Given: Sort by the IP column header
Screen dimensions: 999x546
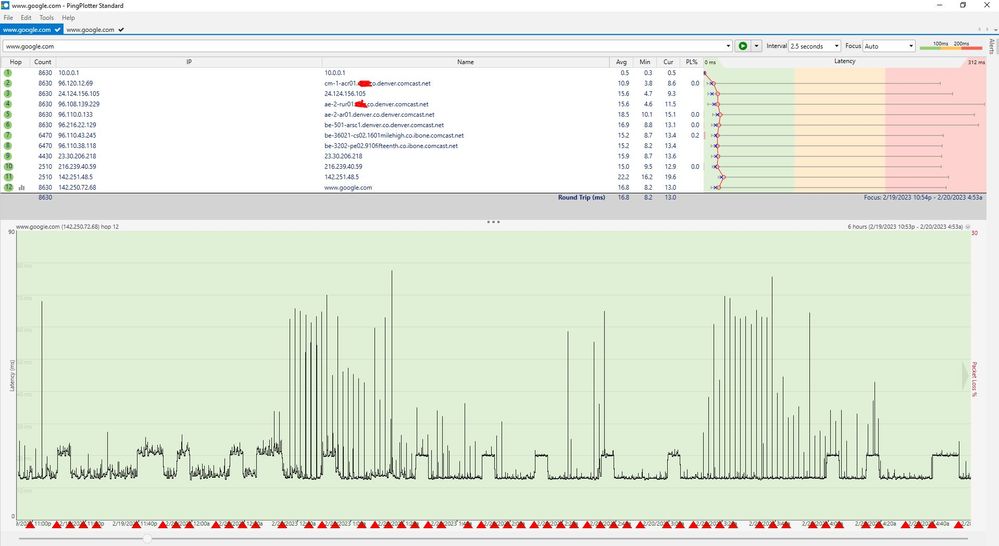Looking at the screenshot, I should 189,62.
